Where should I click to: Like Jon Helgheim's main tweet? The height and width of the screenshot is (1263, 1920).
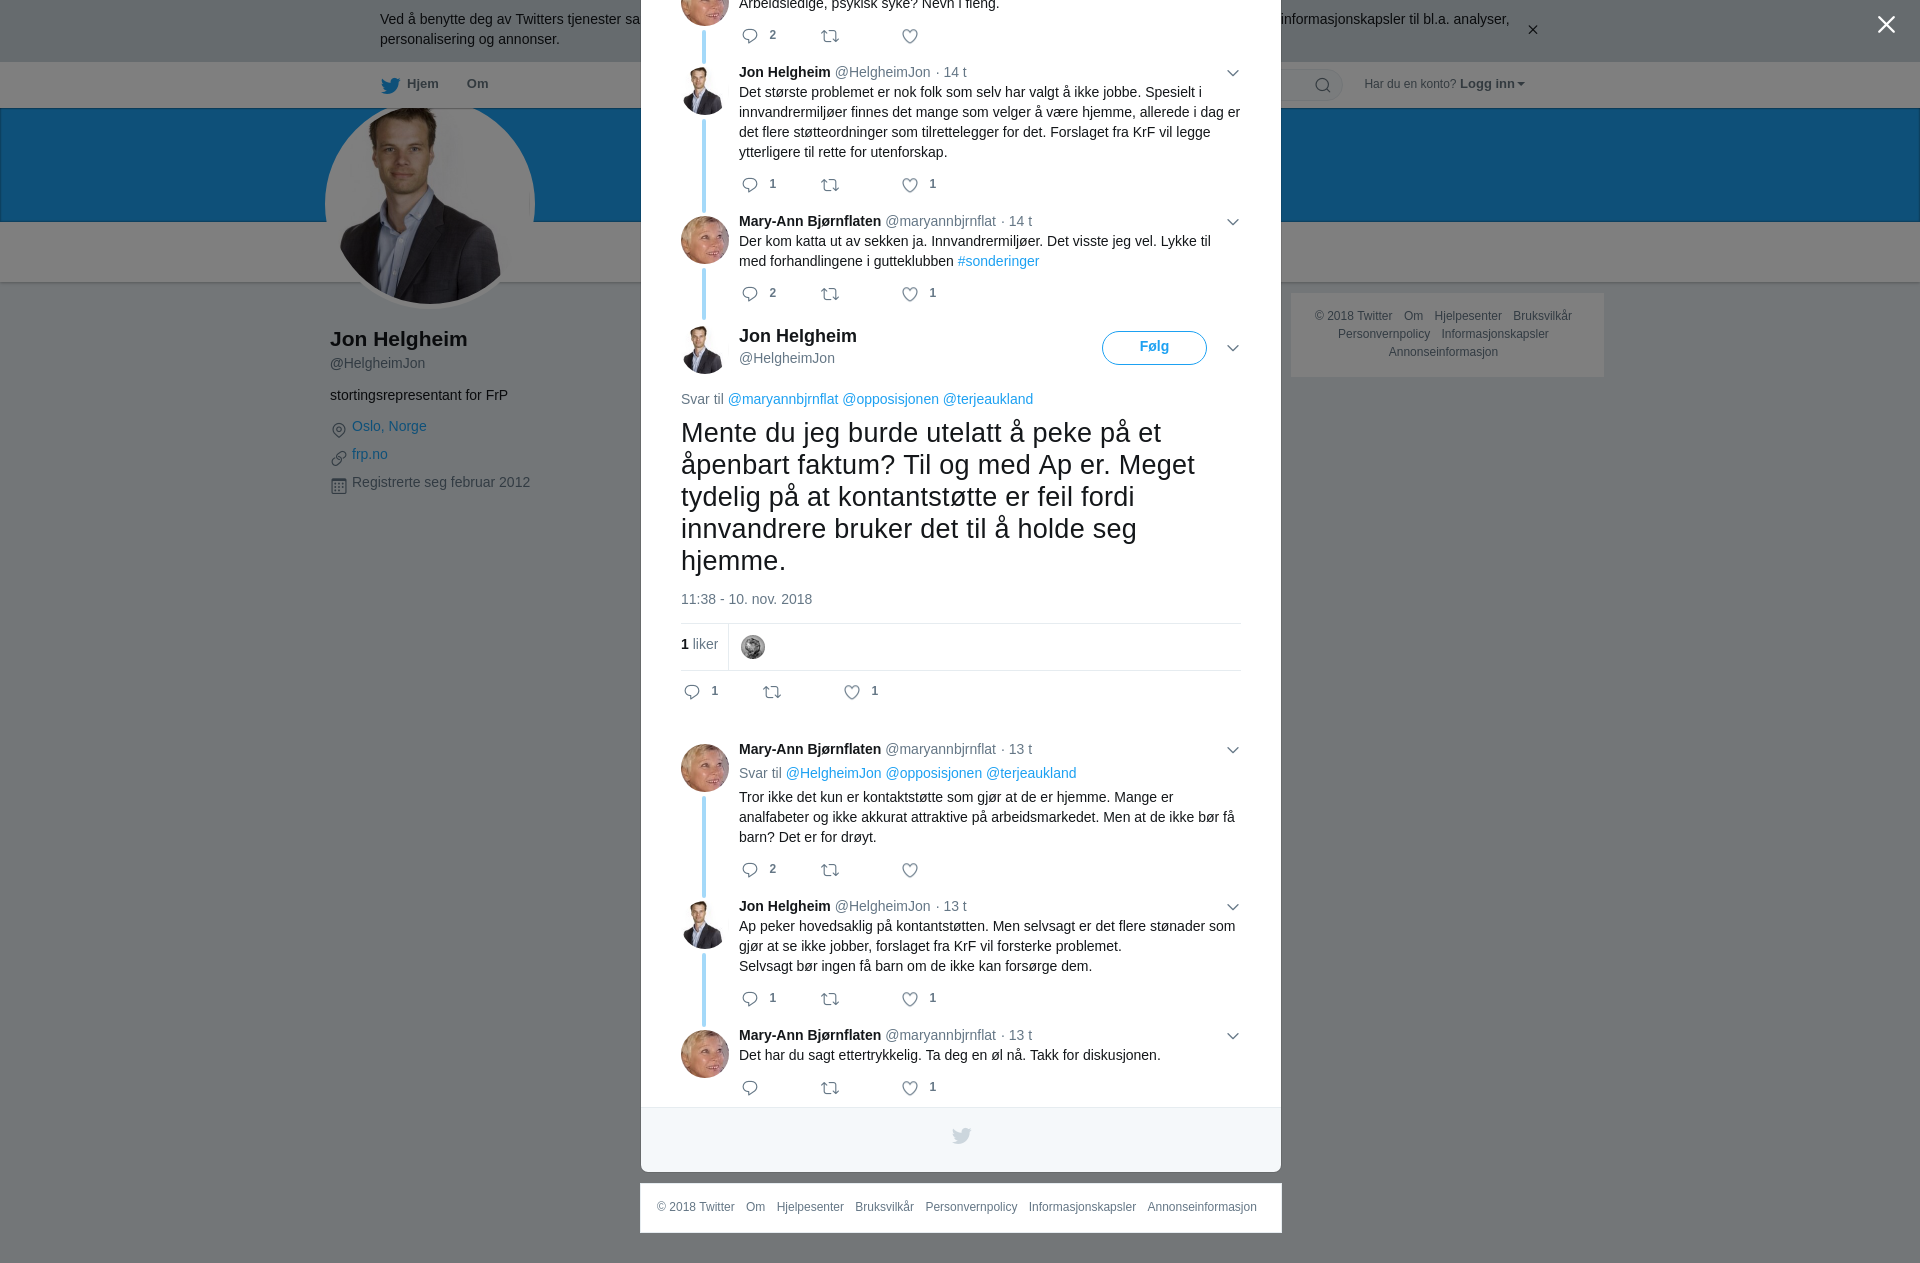pyautogui.click(x=852, y=692)
